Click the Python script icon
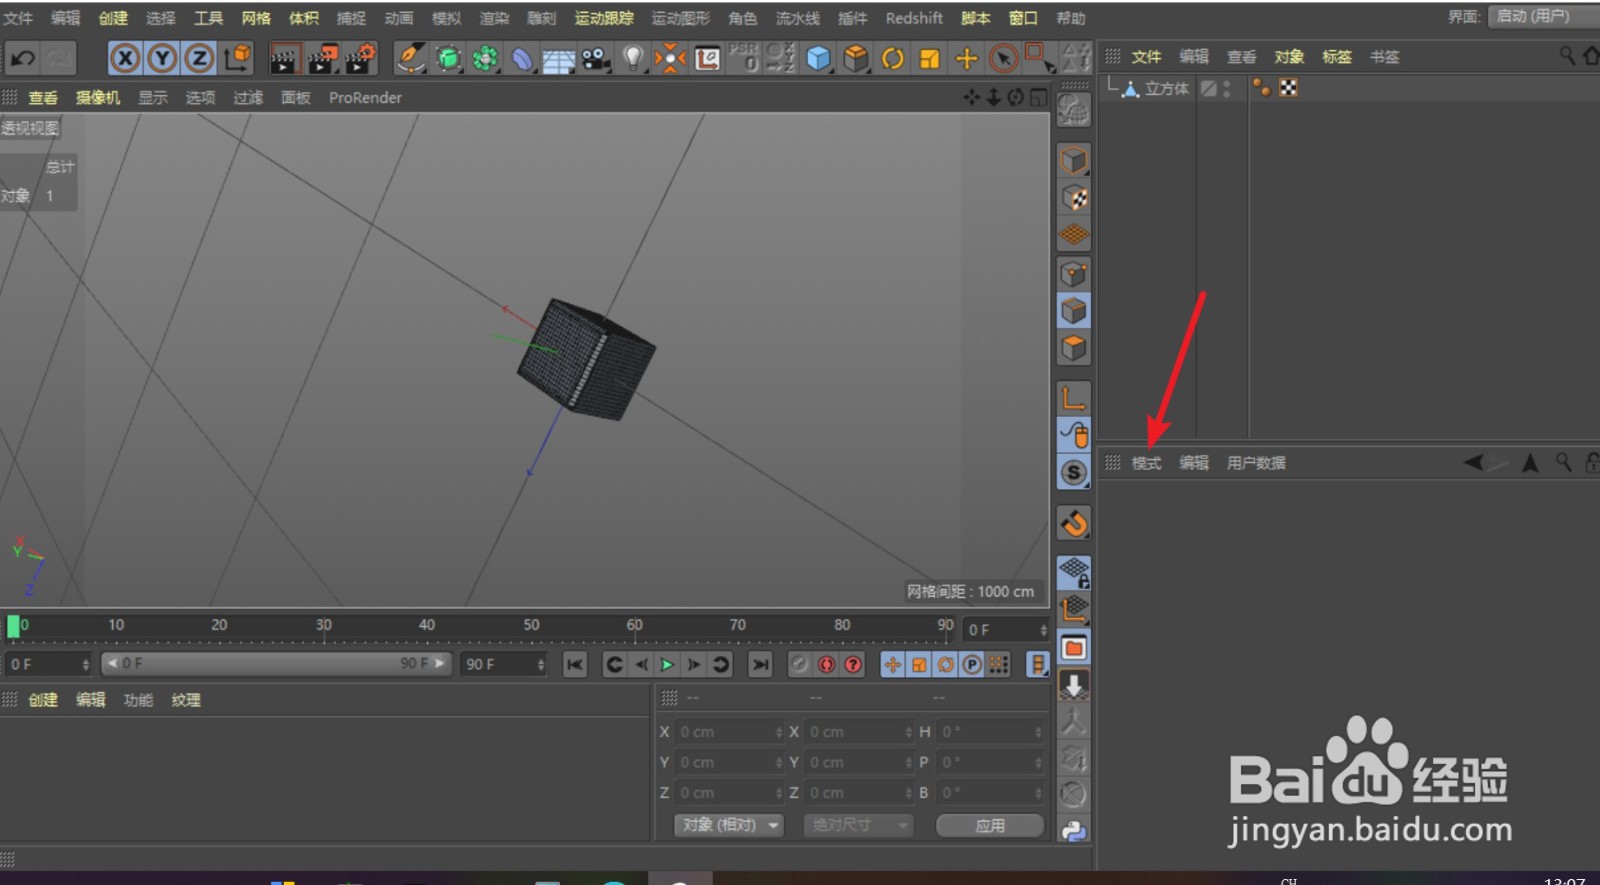Screen dimensions: 1600x885 [1074, 830]
